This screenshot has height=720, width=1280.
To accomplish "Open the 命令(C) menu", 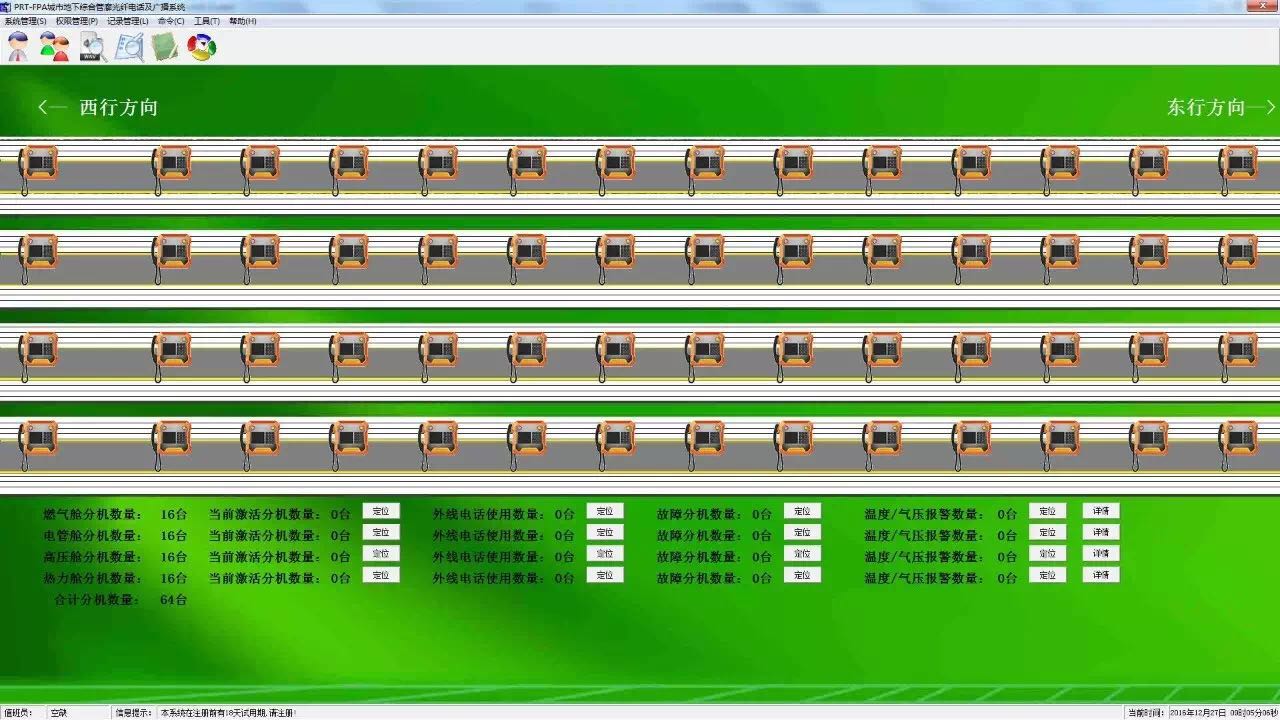I will (x=171, y=21).
